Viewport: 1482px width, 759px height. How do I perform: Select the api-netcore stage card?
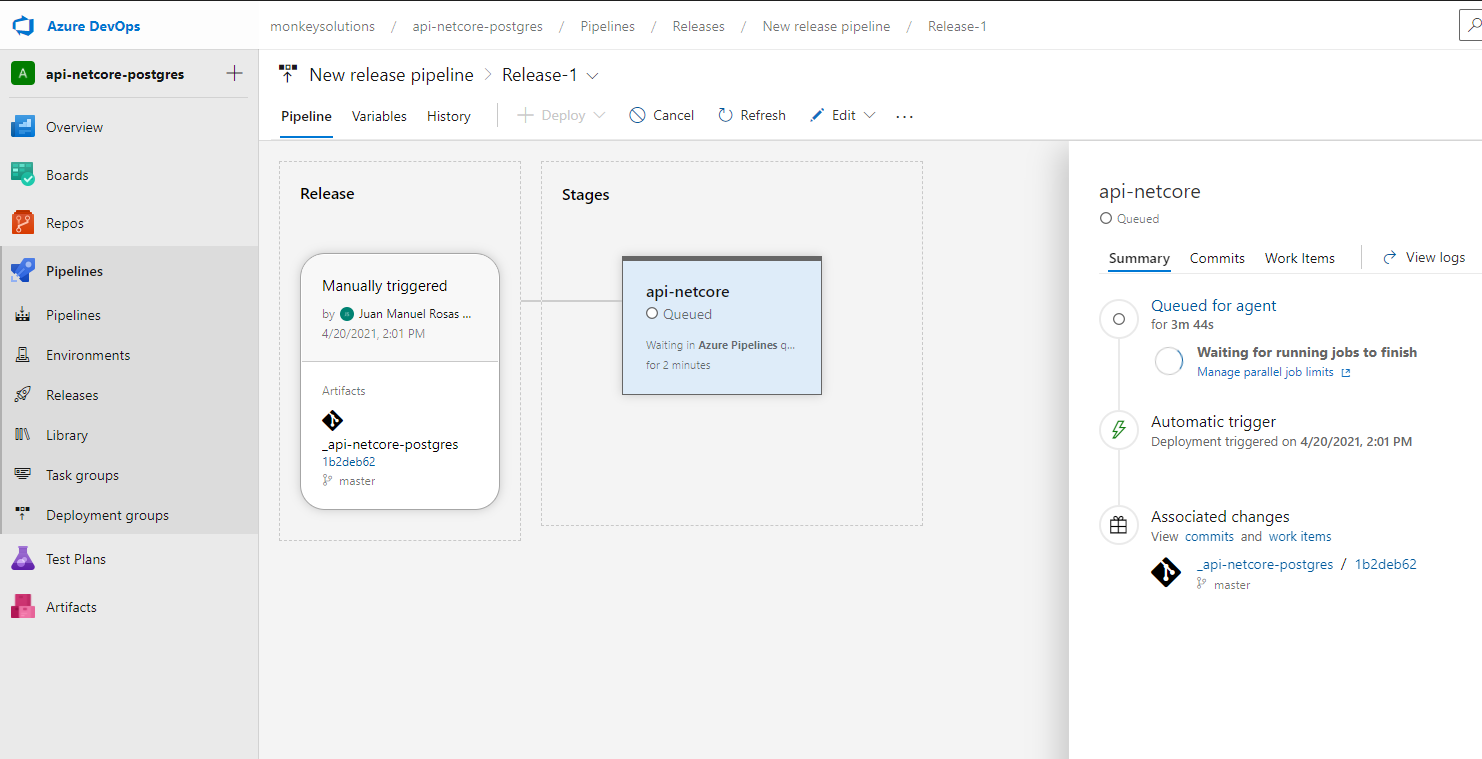(721, 325)
